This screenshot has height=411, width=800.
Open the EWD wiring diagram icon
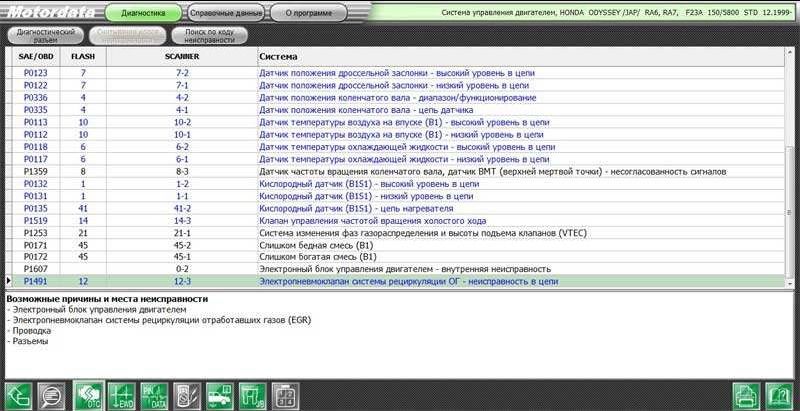(122, 396)
